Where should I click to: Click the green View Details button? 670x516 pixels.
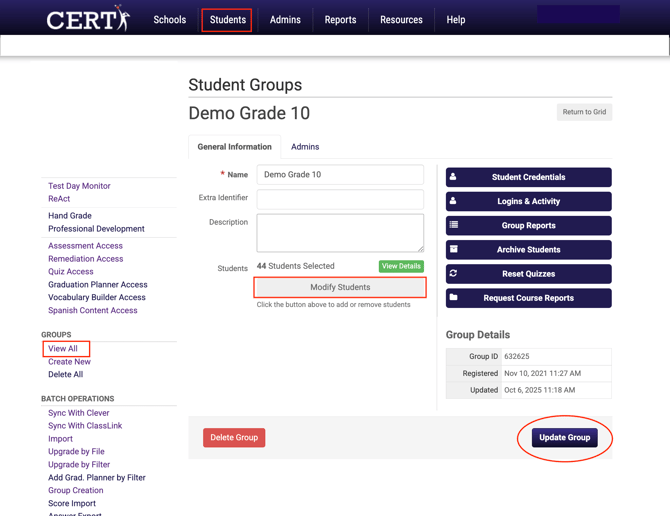click(401, 266)
